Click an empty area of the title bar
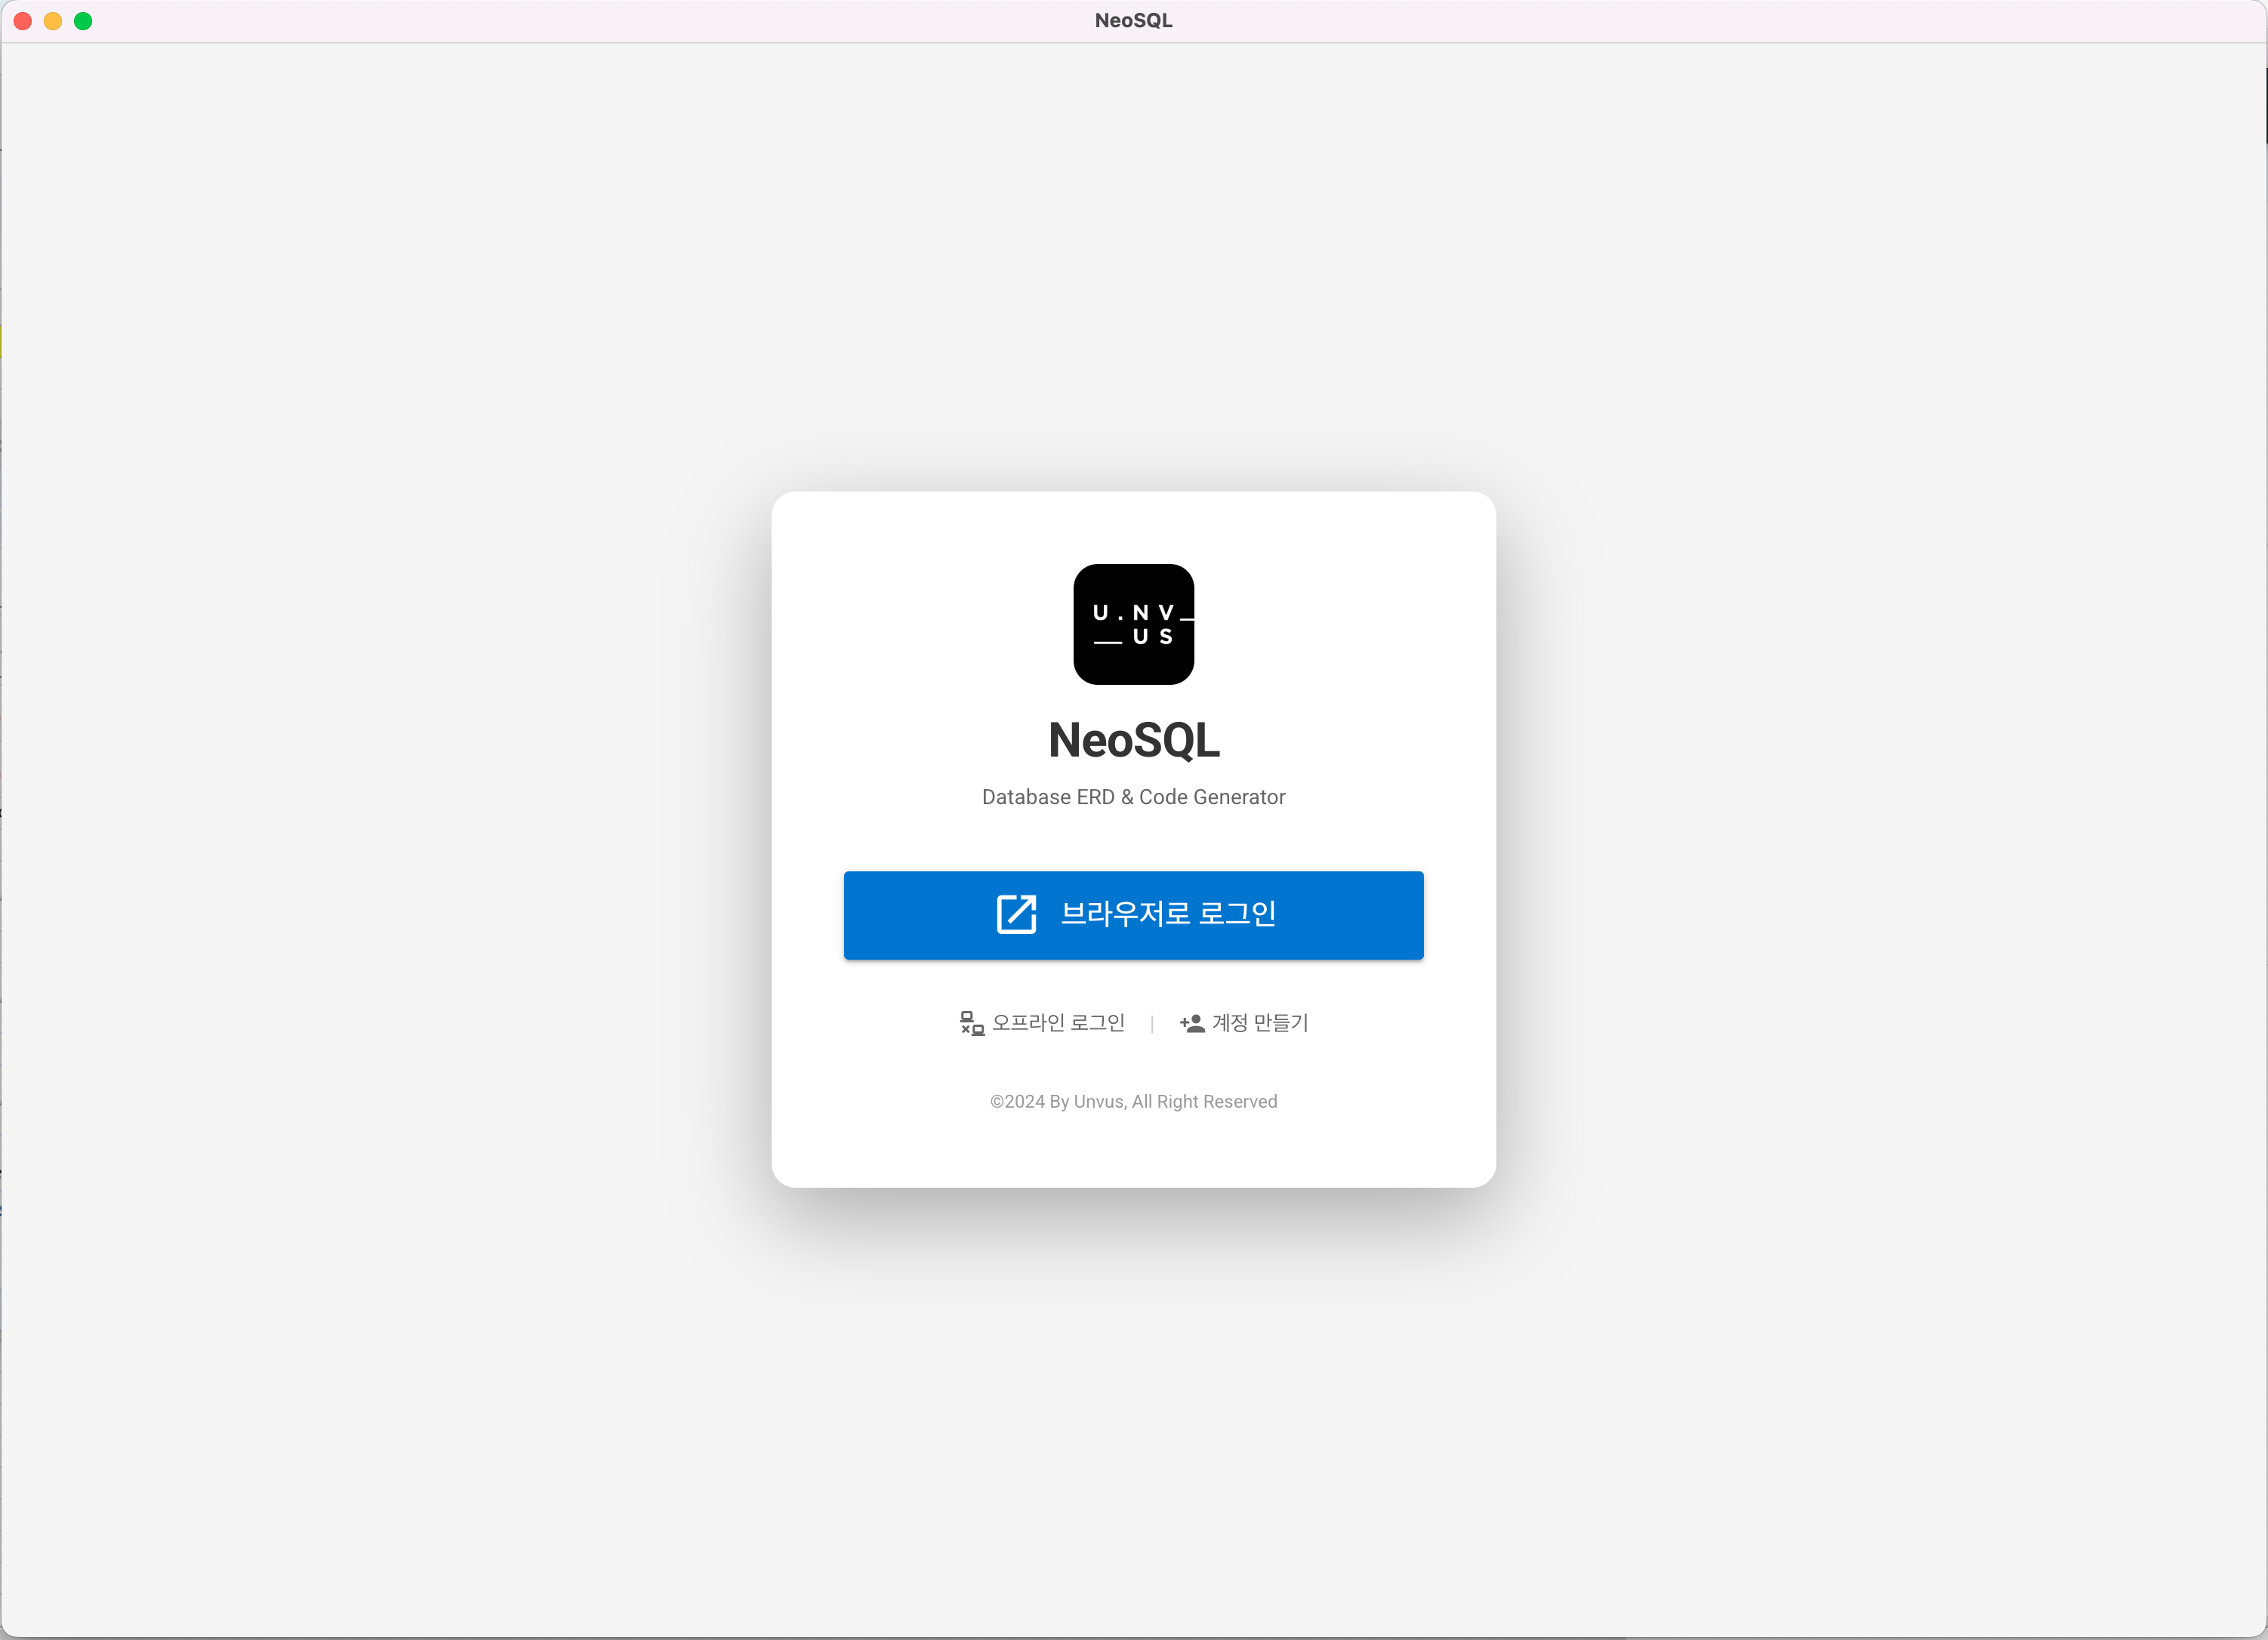2268x1640 pixels. [600, 20]
